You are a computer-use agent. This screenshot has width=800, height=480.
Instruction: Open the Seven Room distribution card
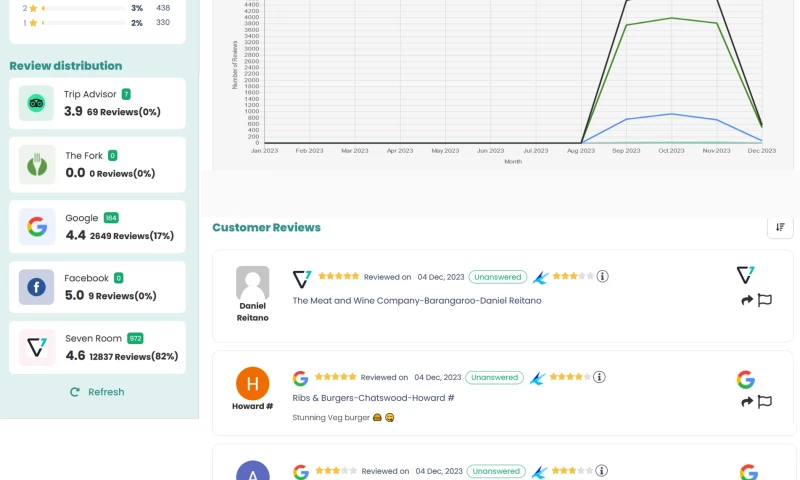pos(97,348)
